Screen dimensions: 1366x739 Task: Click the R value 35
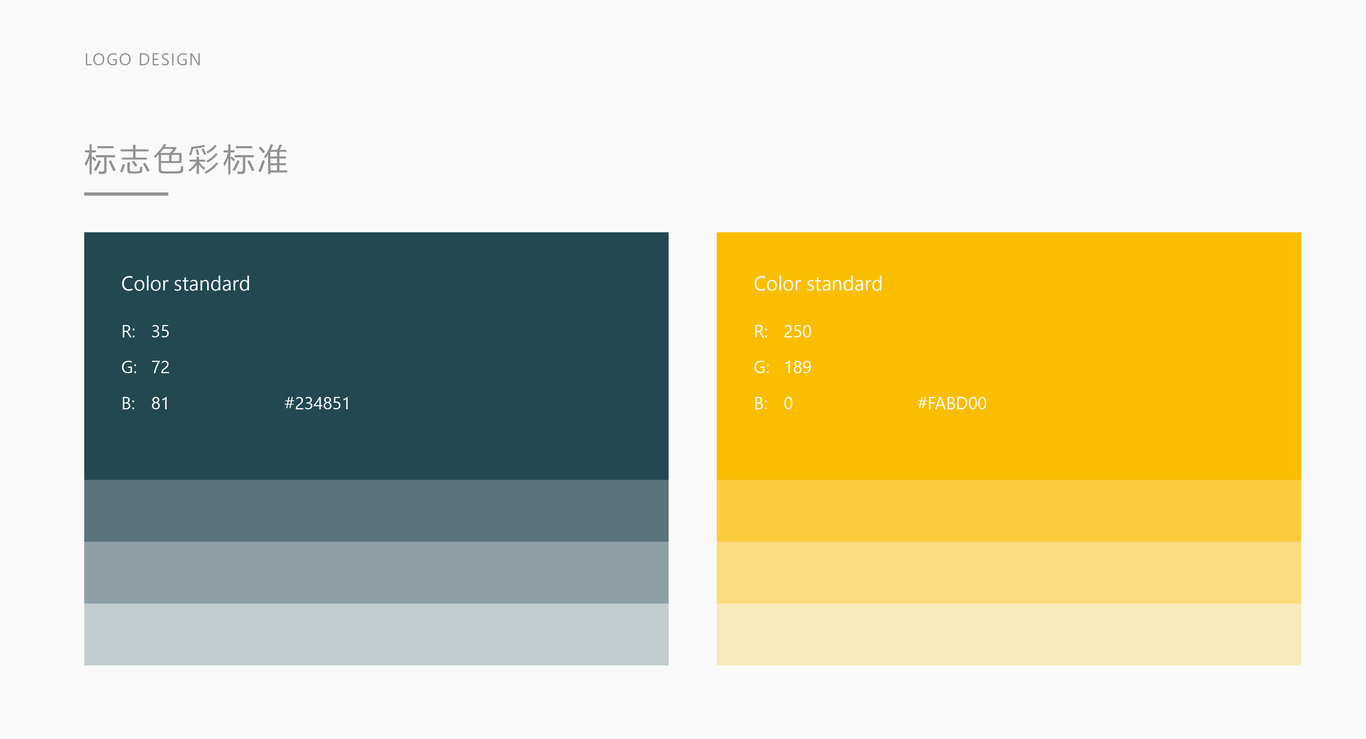pyautogui.click(x=160, y=332)
